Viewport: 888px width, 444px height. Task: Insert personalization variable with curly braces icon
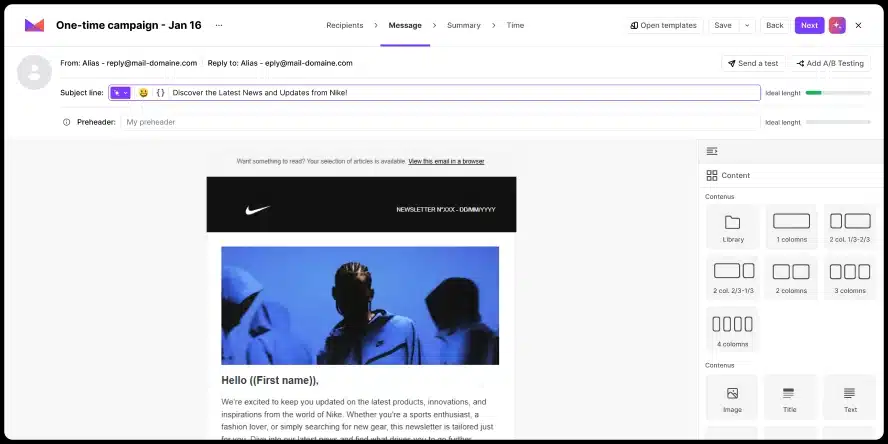click(160, 93)
